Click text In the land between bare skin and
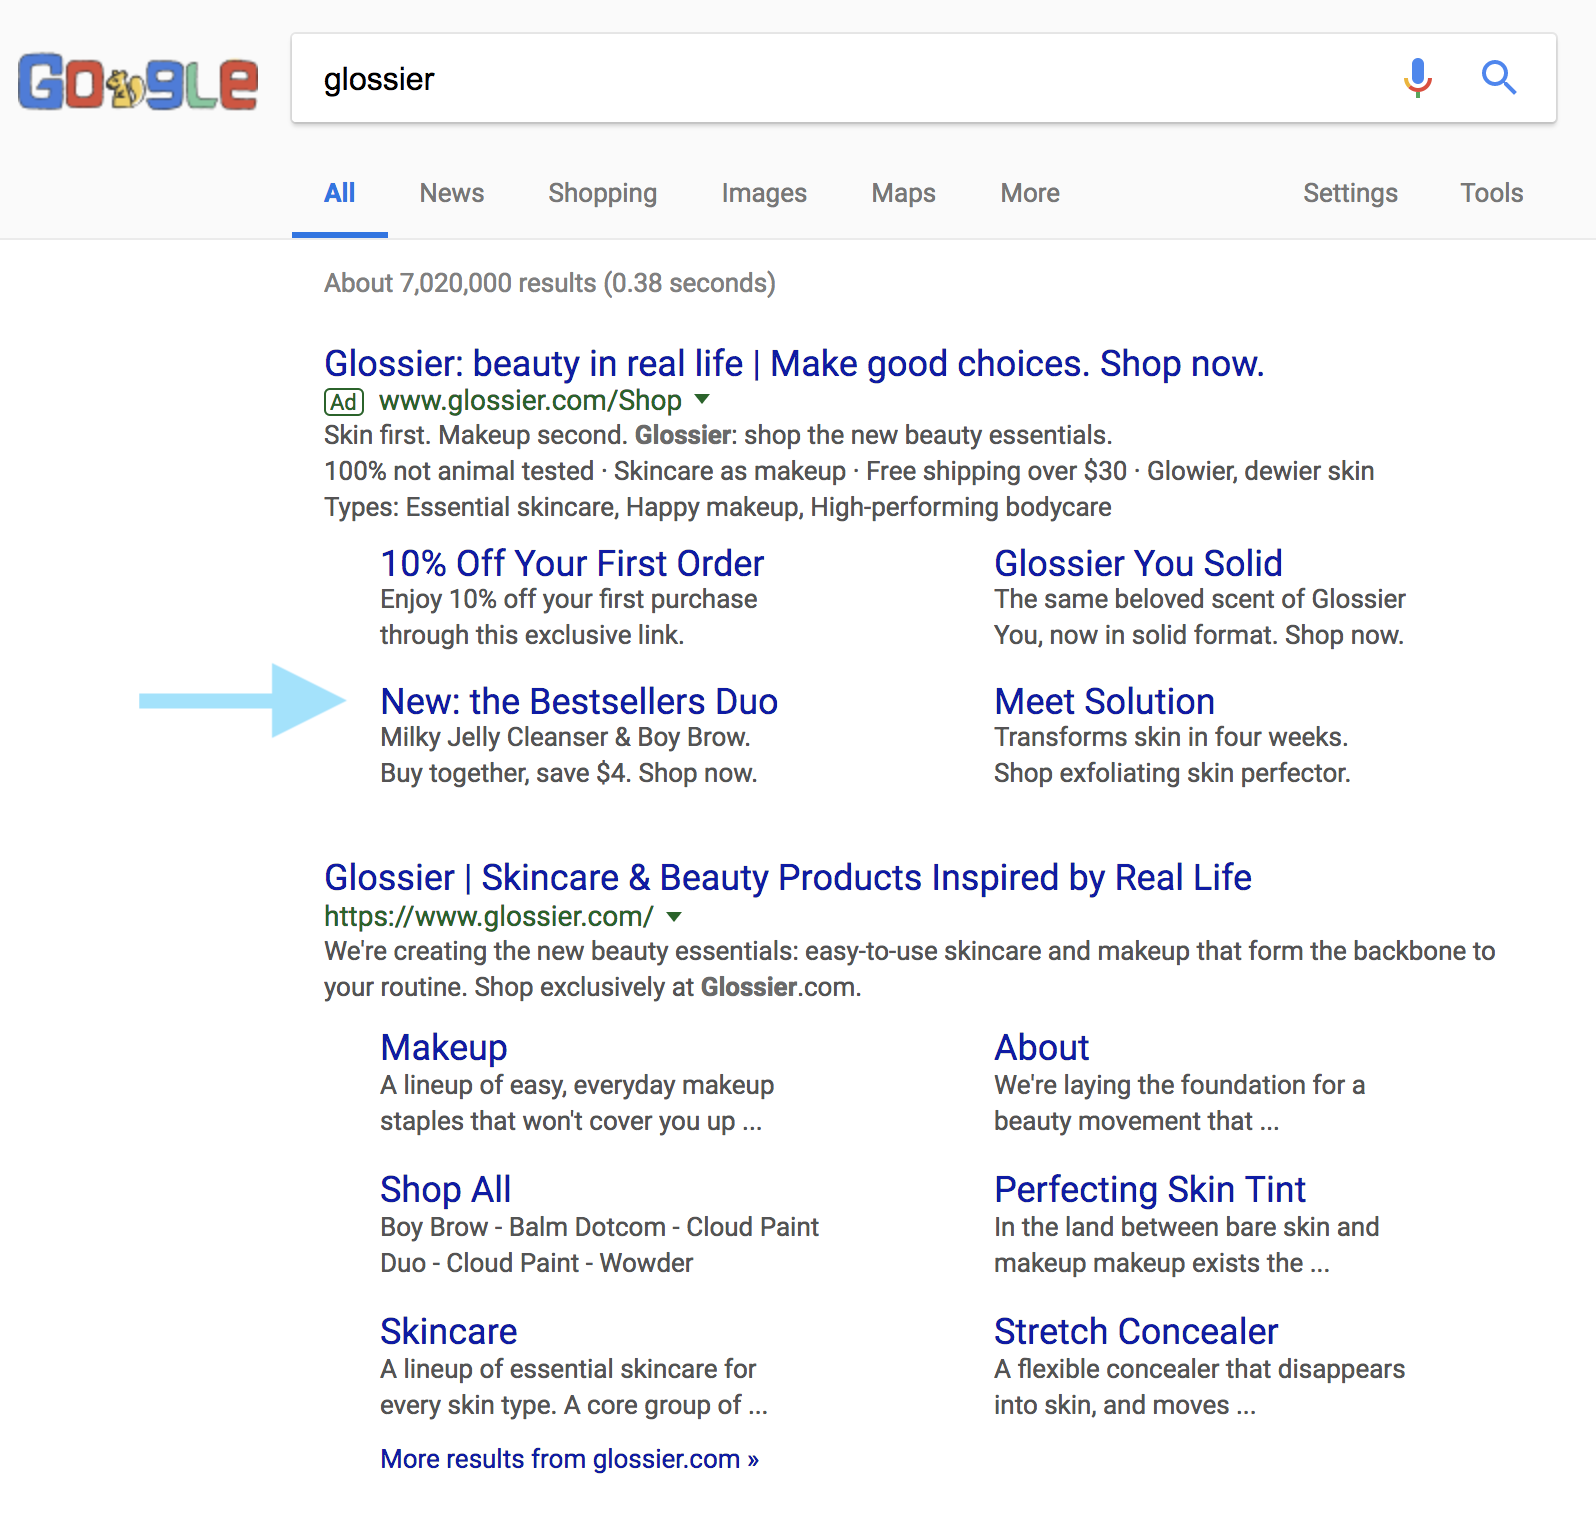Viewport: 1596px width, 1530px height. tap(1187, 1227)
